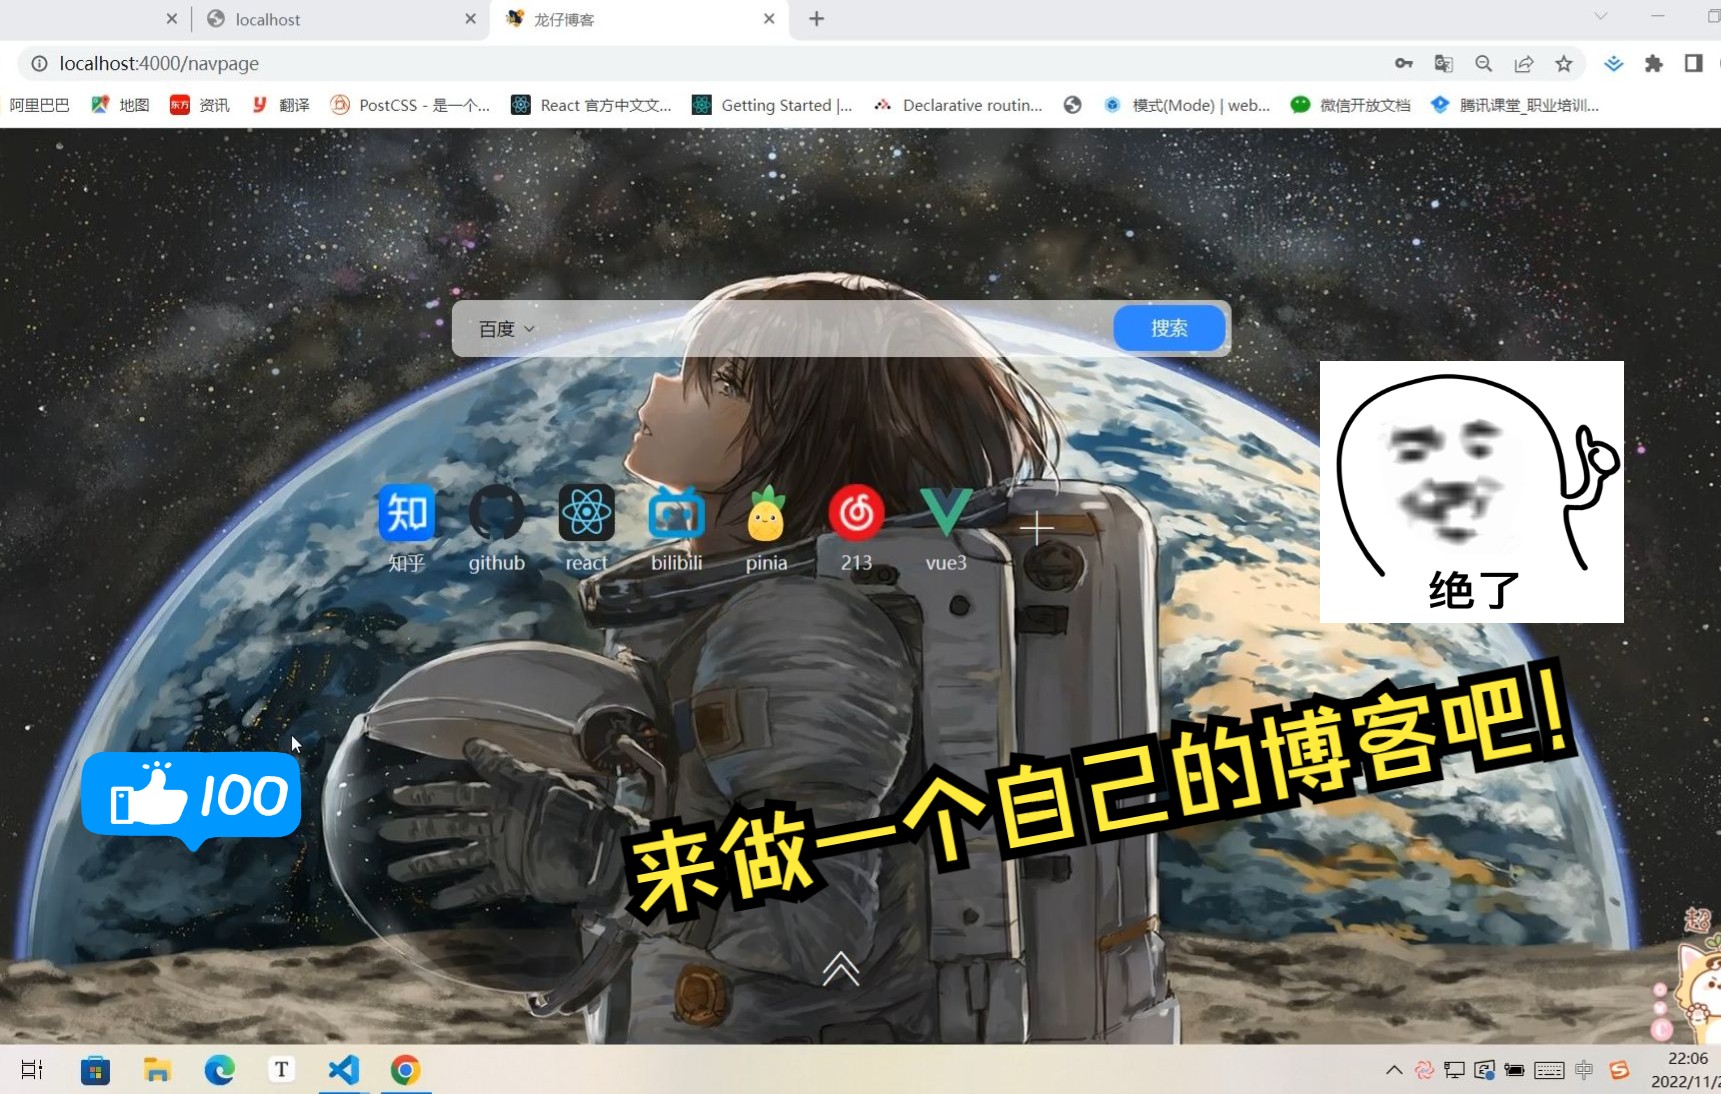Image resolution: width=1721 pixels, height=1094 pixels.
Task: Switch to the 龙仔博客 tab
Action: pyautogui.click(x=638, y=19)
